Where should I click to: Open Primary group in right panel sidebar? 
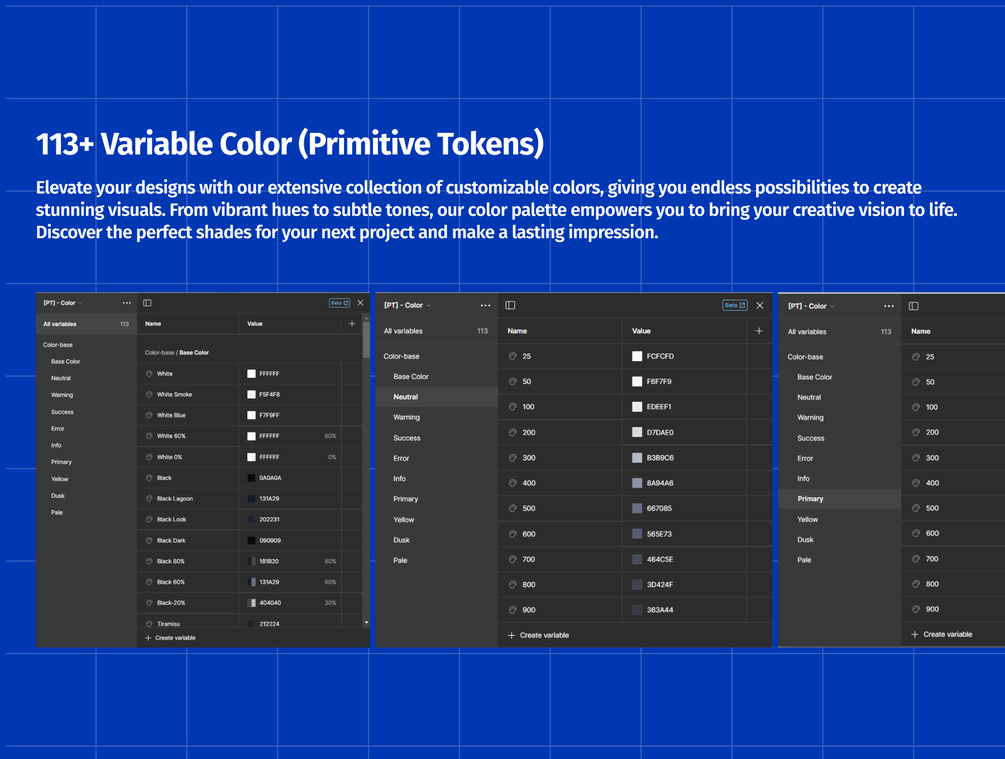click(840, 499)
